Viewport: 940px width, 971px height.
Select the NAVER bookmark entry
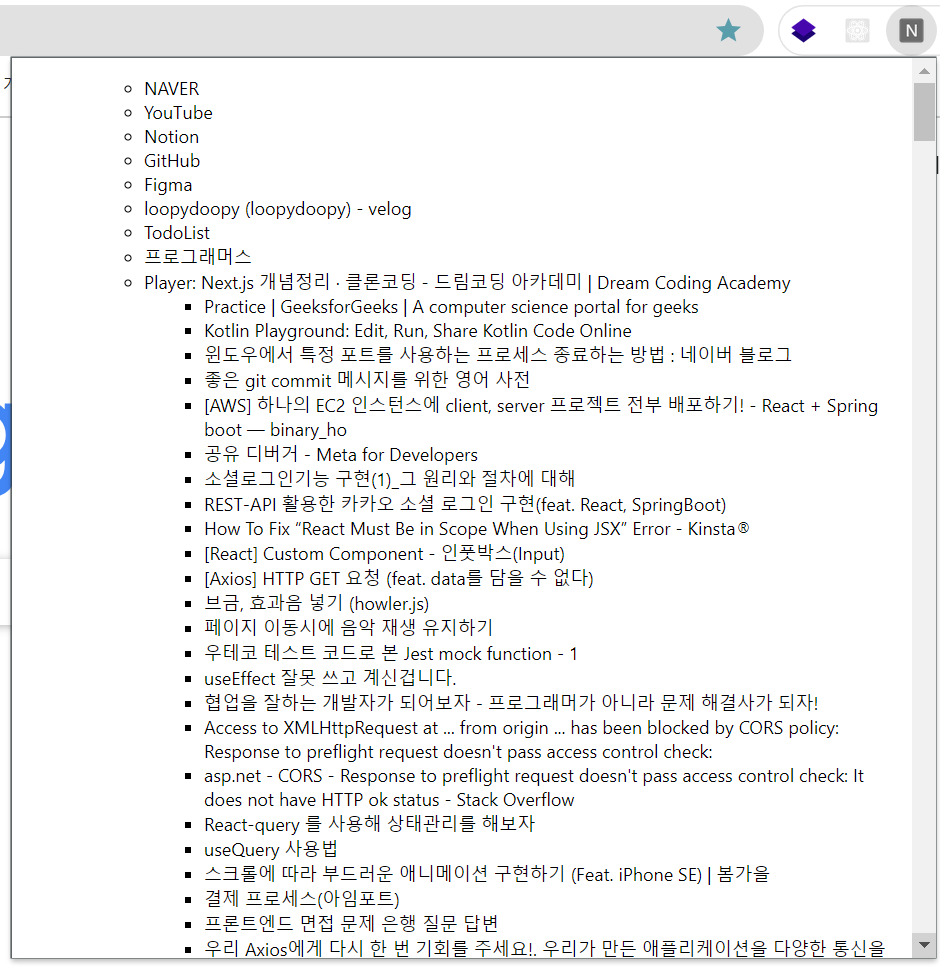coord(172,89)
